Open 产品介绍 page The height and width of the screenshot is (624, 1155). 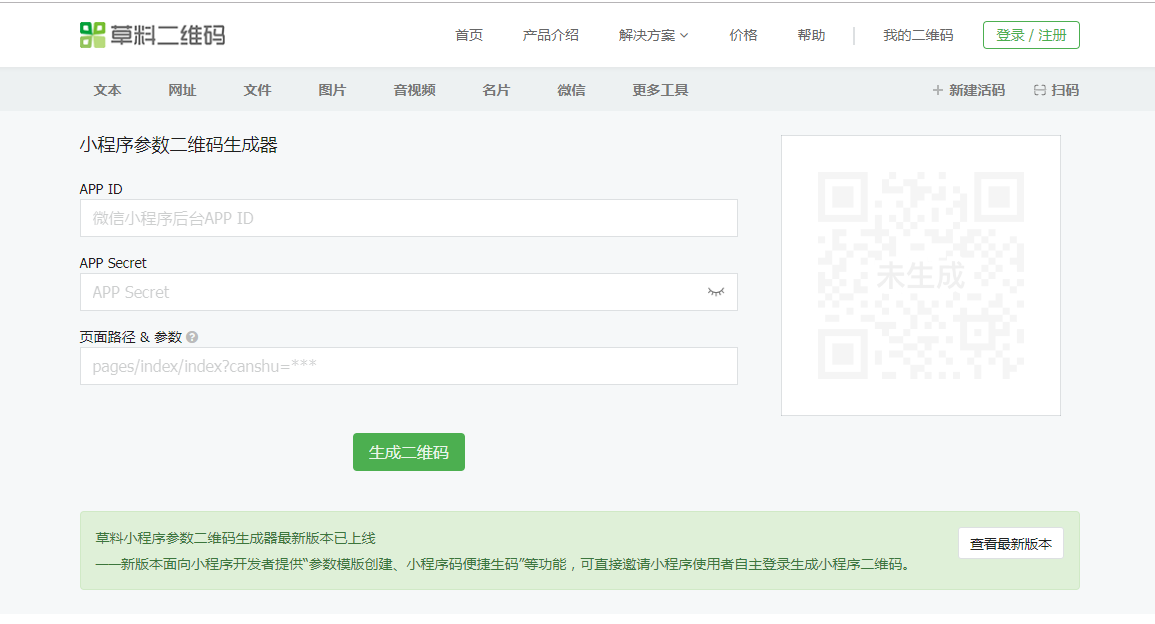[x=550, y=35]
